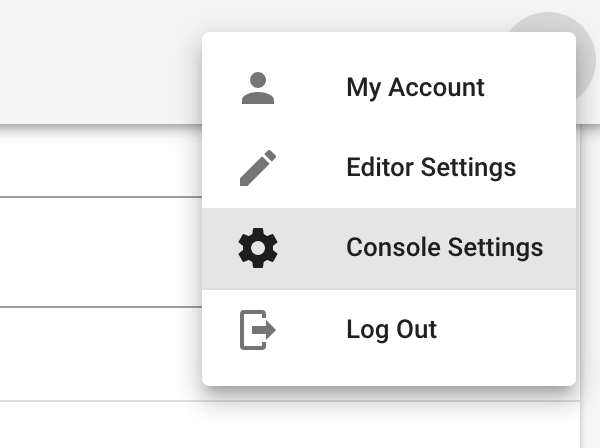Click the empty white bottom row of the page
Screen dimensions: 600x448
tap(290, 425)
